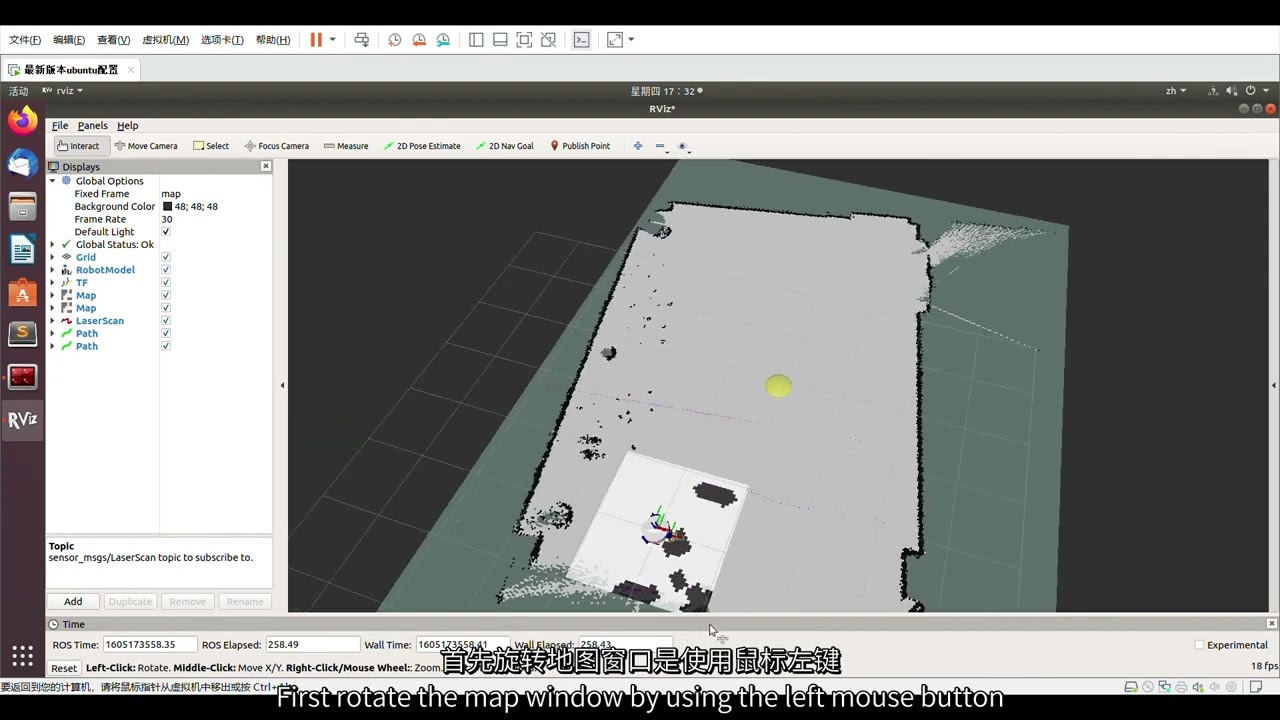Screen dimensions: 1280x720
Task: Click the Remove button
Action: [x=187, y=602]
